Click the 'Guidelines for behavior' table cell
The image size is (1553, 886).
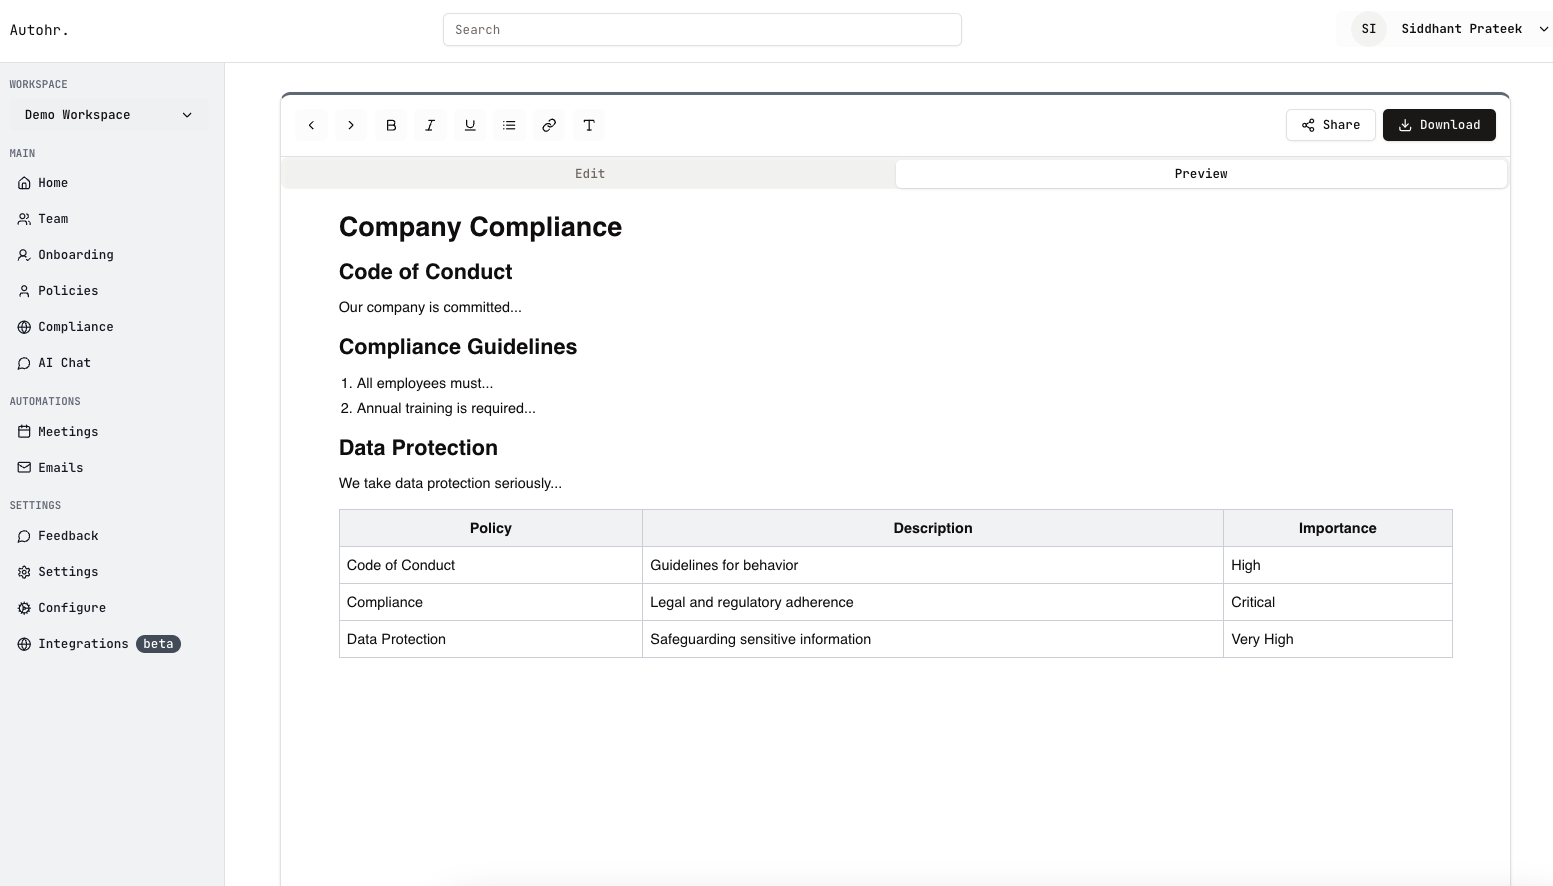(x=933, y=565)
